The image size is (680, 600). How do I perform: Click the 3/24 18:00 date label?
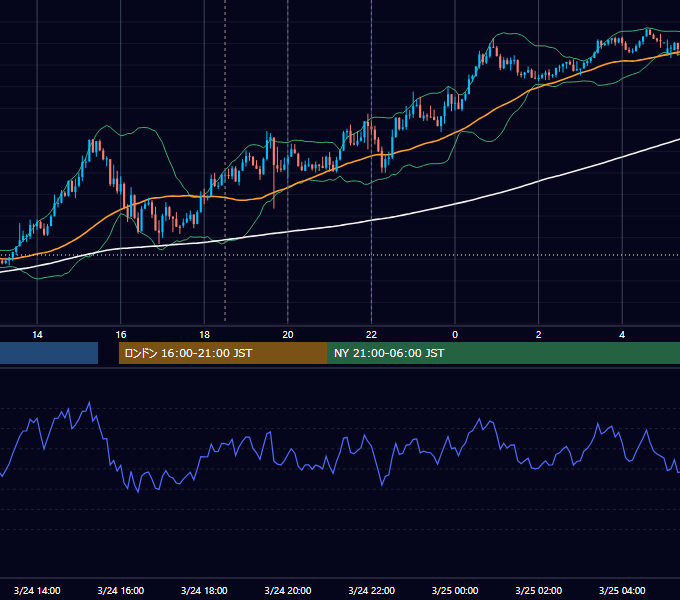pyautogui.click(x=204, y=590)
